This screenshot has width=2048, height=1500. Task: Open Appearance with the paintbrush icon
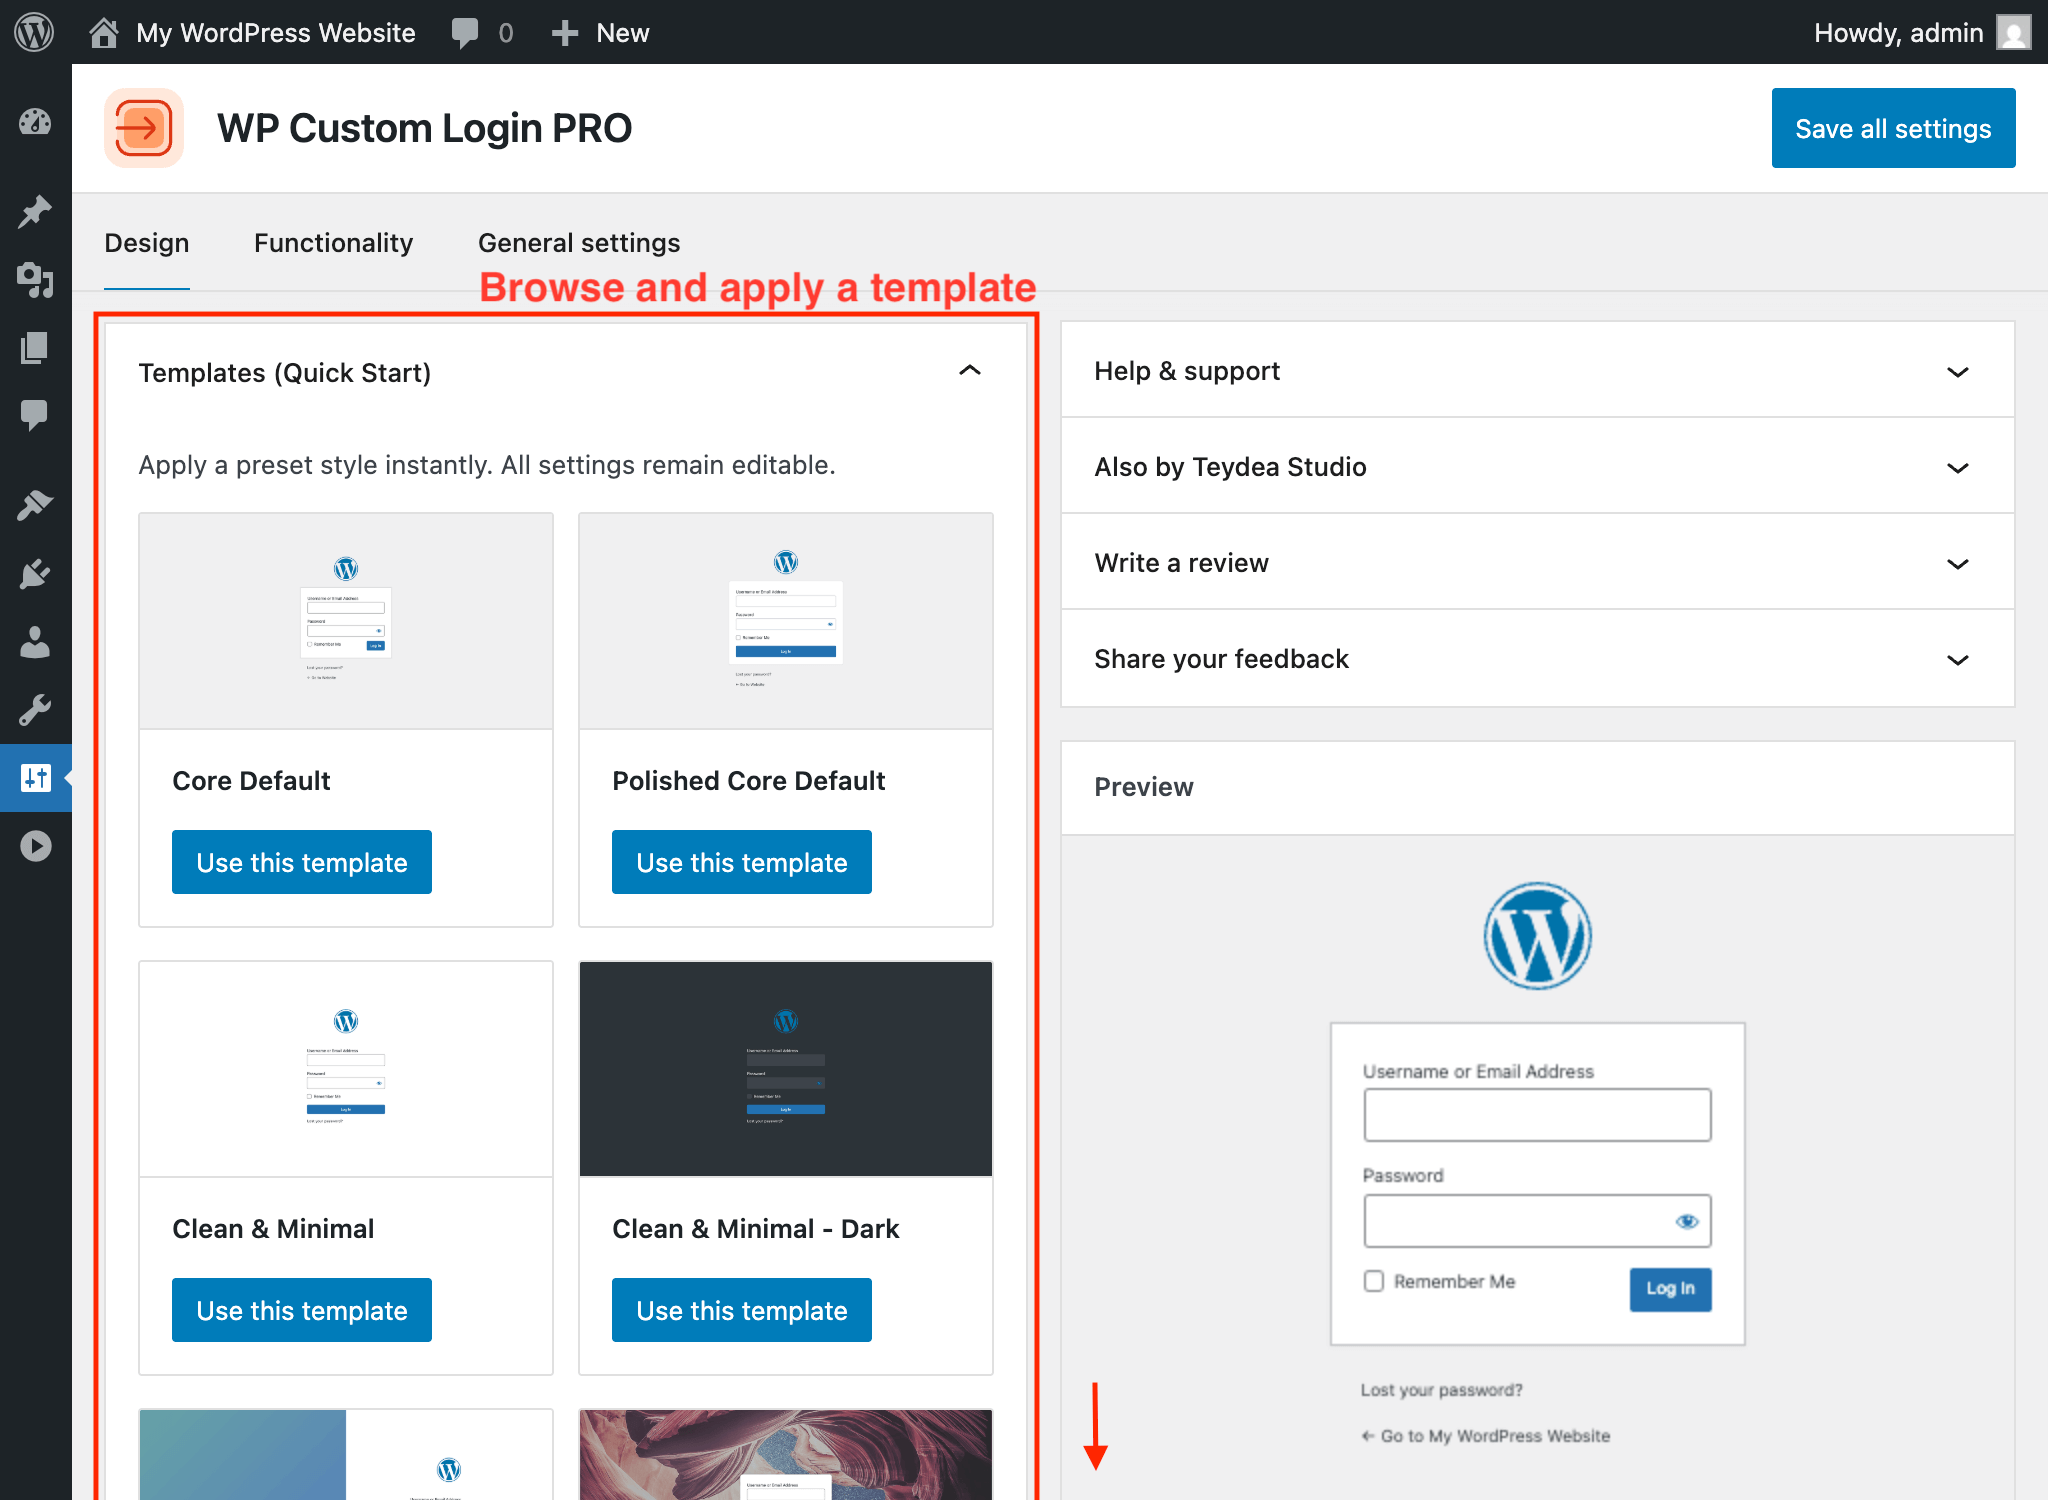[35, 503]
